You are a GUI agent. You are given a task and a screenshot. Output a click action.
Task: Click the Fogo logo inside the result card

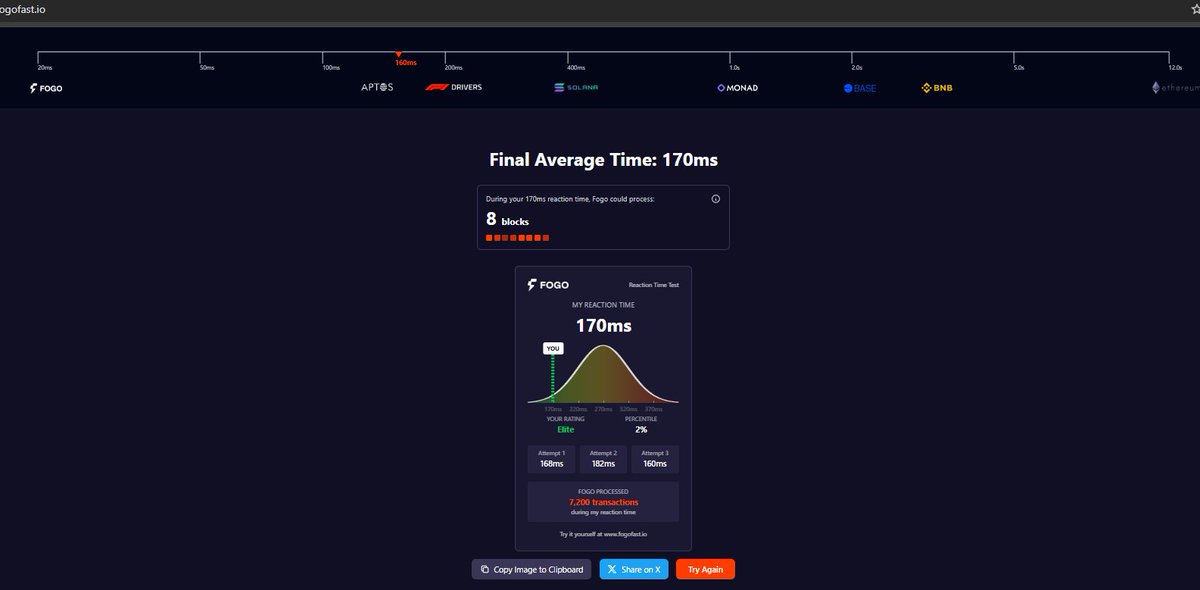[x=548, y=285]
